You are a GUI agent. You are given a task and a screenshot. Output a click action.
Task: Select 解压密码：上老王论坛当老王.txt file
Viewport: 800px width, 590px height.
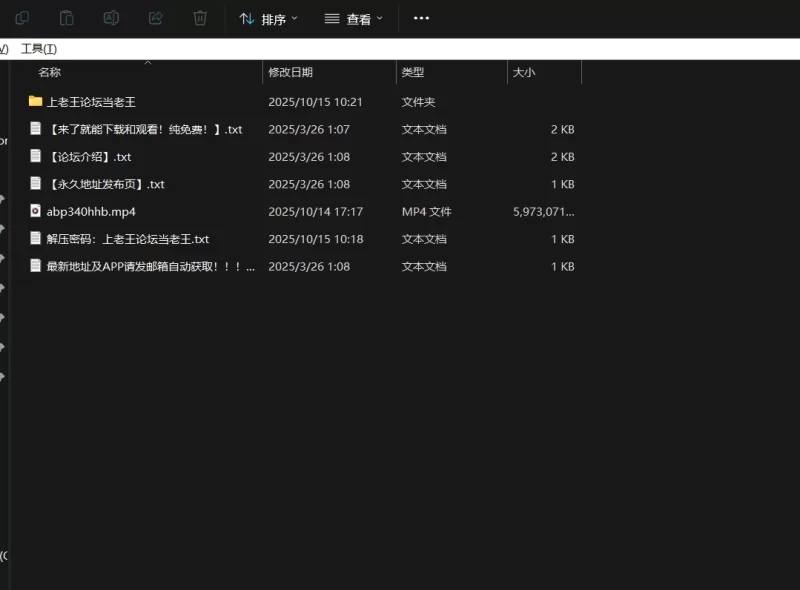click(128, 239)
